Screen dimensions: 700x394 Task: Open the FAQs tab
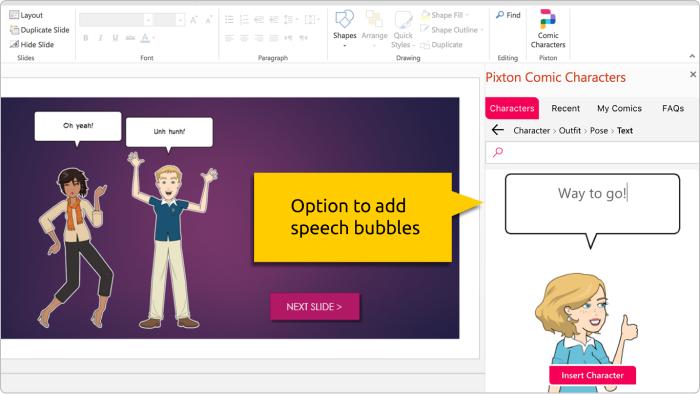[673, 108]
